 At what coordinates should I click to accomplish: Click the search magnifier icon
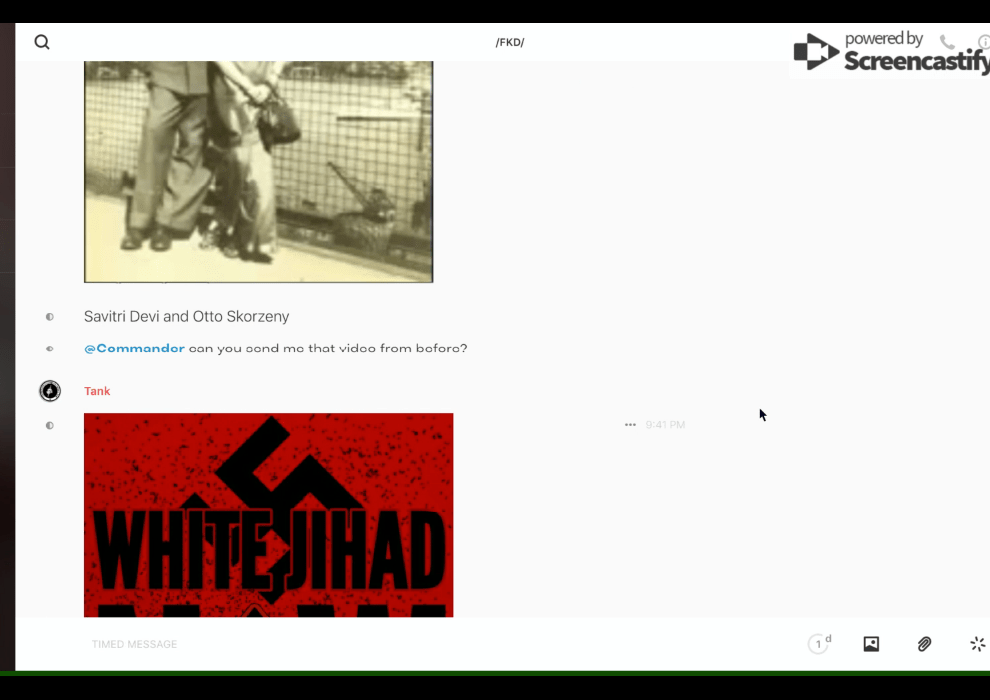point(42,42)
